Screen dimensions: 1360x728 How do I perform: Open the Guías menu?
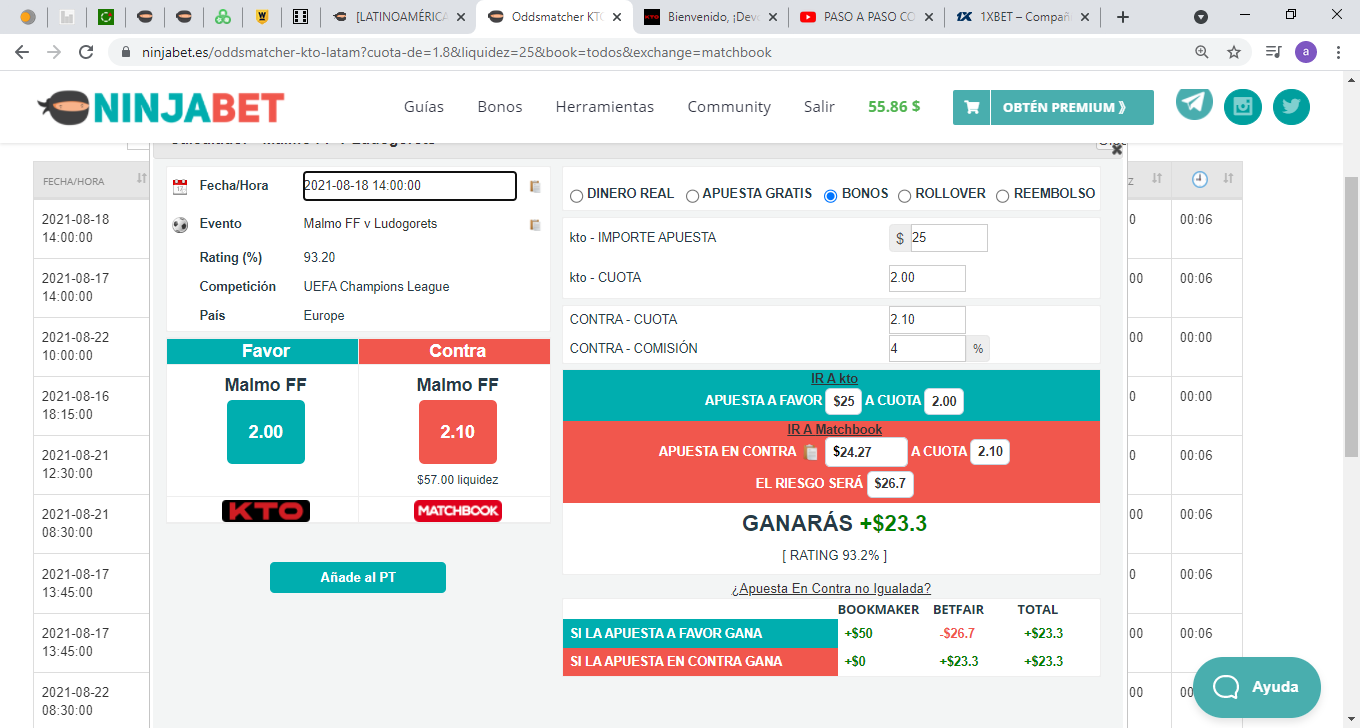(424, 107)
